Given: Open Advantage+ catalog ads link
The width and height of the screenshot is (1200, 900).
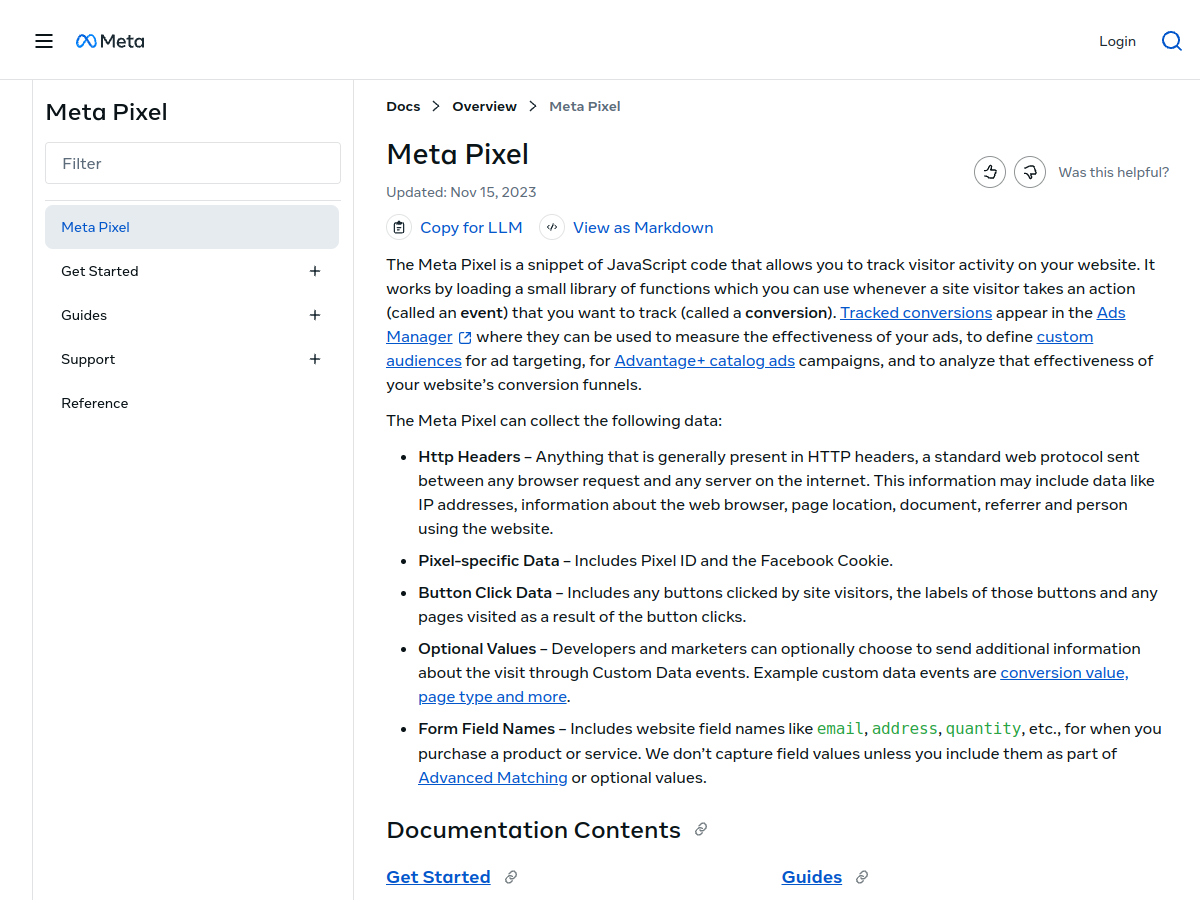Looking at the screenshot, I should pos(705,360).
